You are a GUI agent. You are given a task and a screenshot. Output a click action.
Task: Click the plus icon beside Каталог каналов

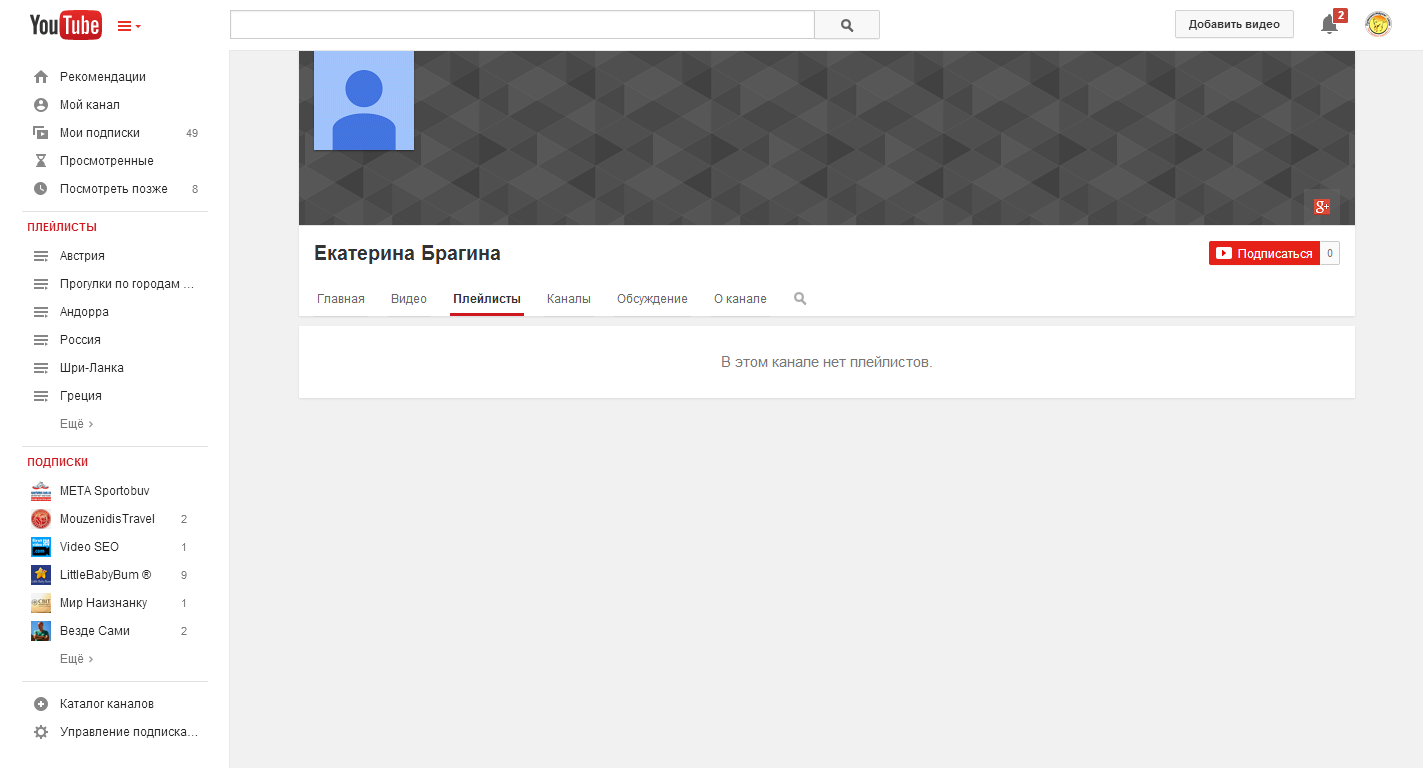[41, 704]
